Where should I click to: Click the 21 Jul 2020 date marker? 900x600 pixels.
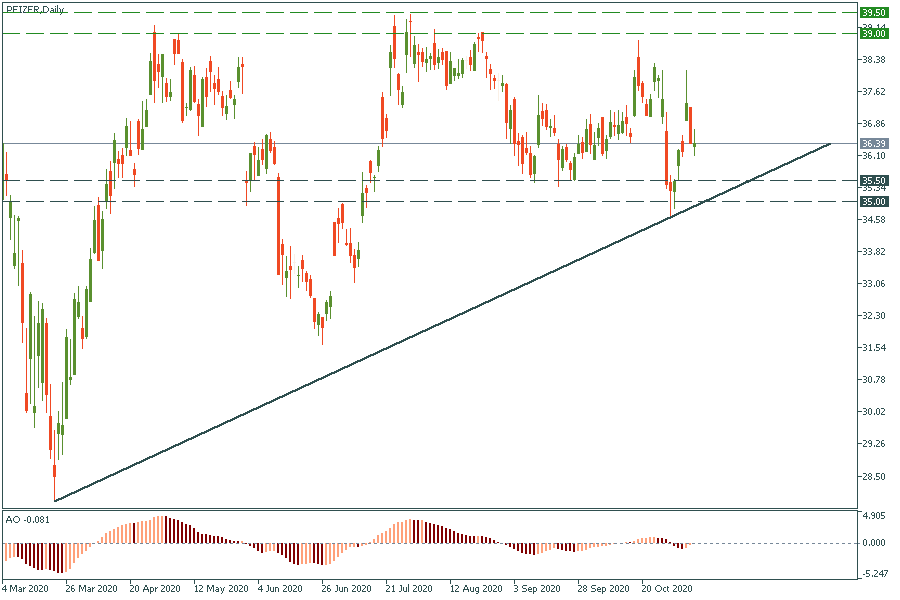(x=408, y=589)
